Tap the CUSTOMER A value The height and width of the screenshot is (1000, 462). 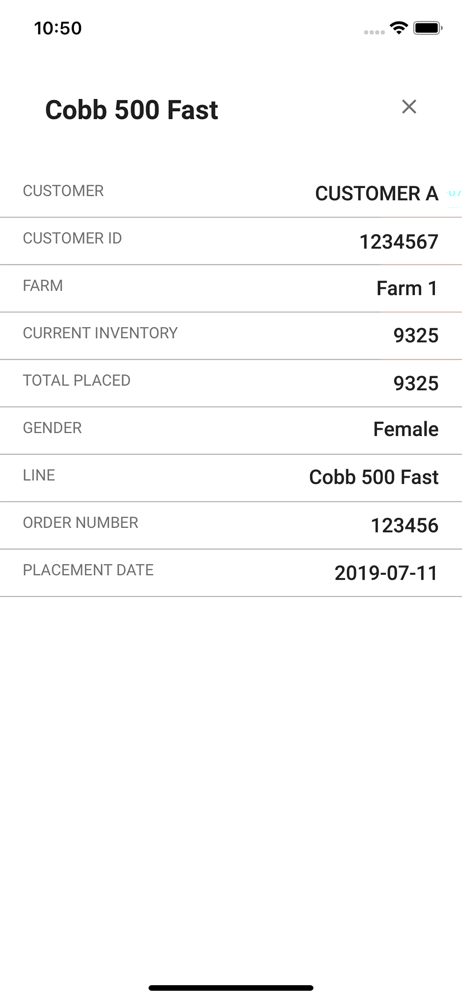376,193
